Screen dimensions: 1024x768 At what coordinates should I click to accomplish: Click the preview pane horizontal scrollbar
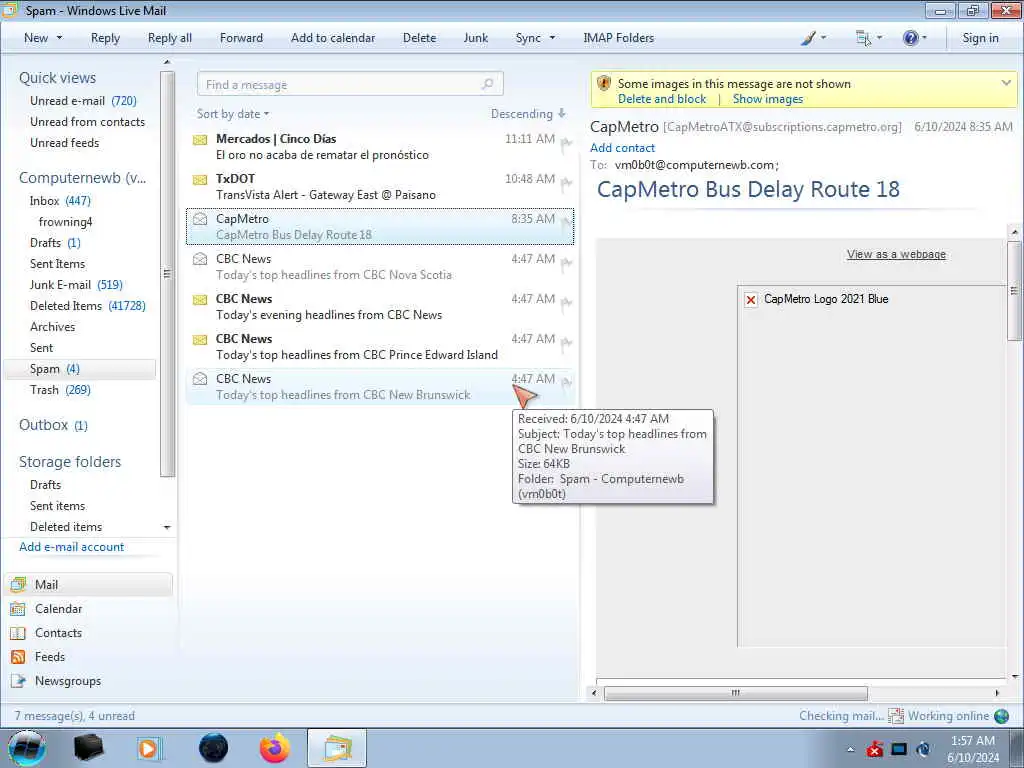[x=735, y=693]
